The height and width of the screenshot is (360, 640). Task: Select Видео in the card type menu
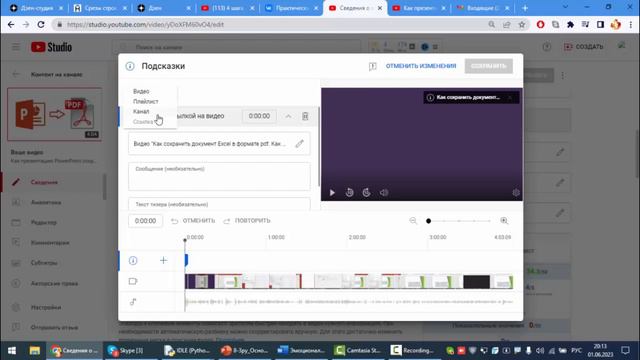coord(141,91)
